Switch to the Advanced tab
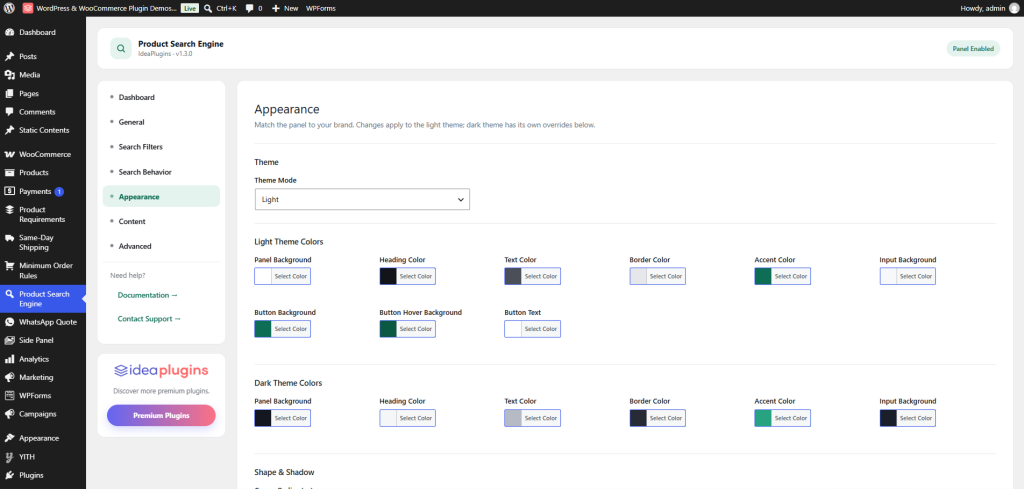 click(161, 246)
